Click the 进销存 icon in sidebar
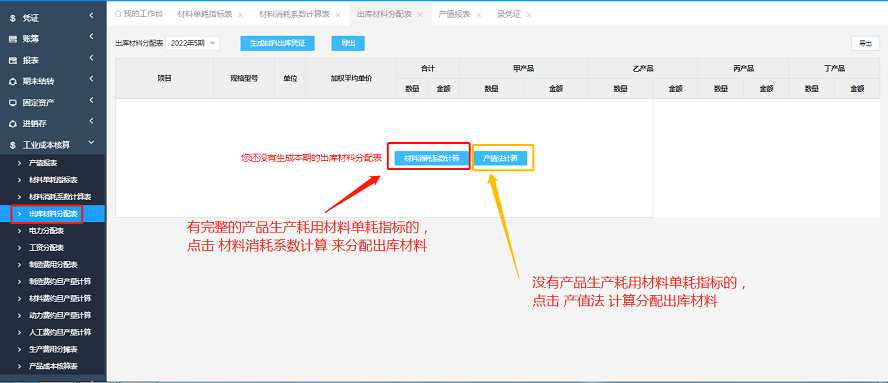Image resolution: width=888 pixels, height=383 pixels. click(x=12, y=124)
